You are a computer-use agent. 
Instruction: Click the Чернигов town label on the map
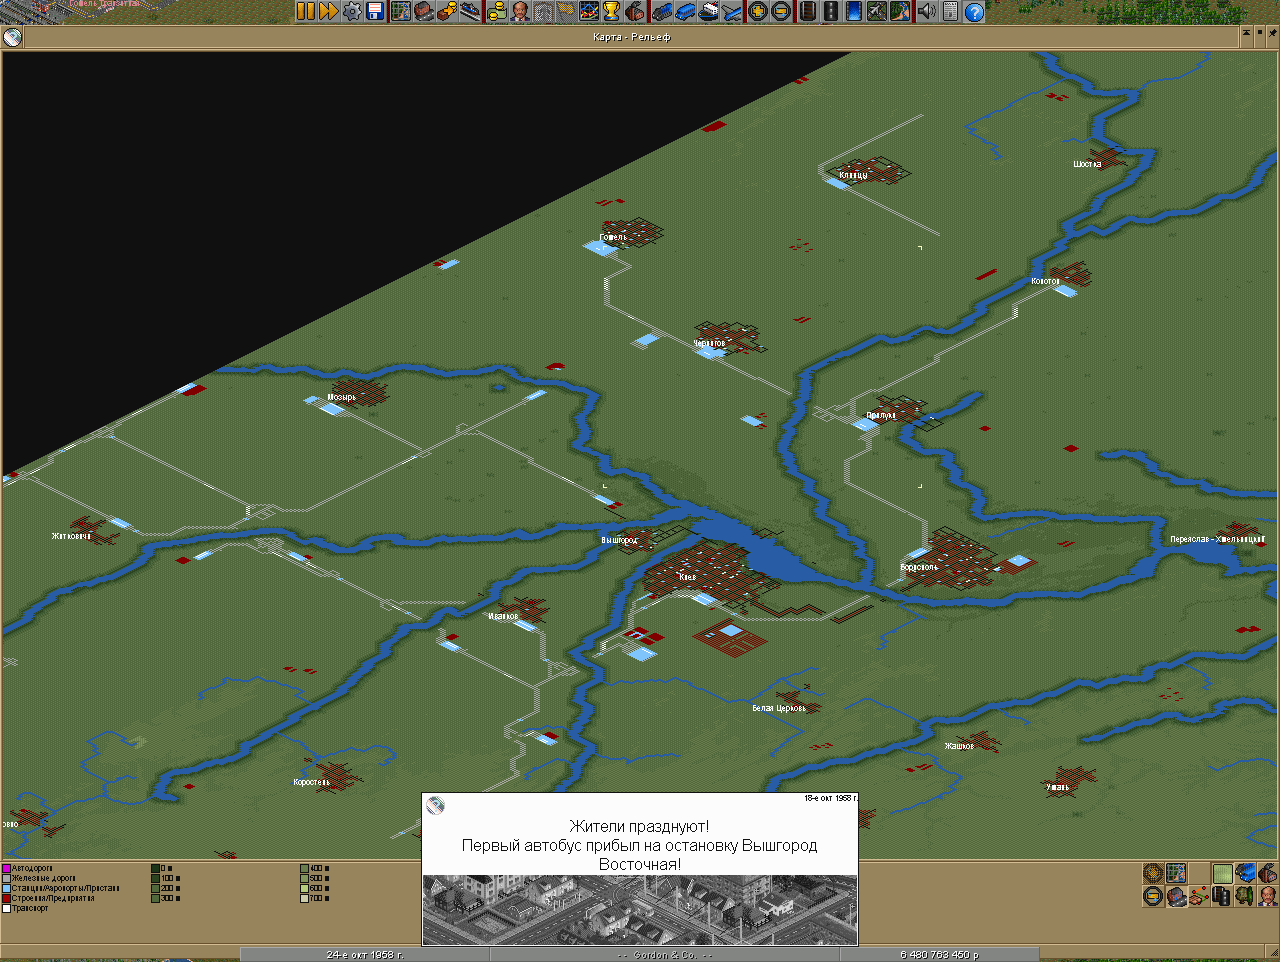coord(709,343)
